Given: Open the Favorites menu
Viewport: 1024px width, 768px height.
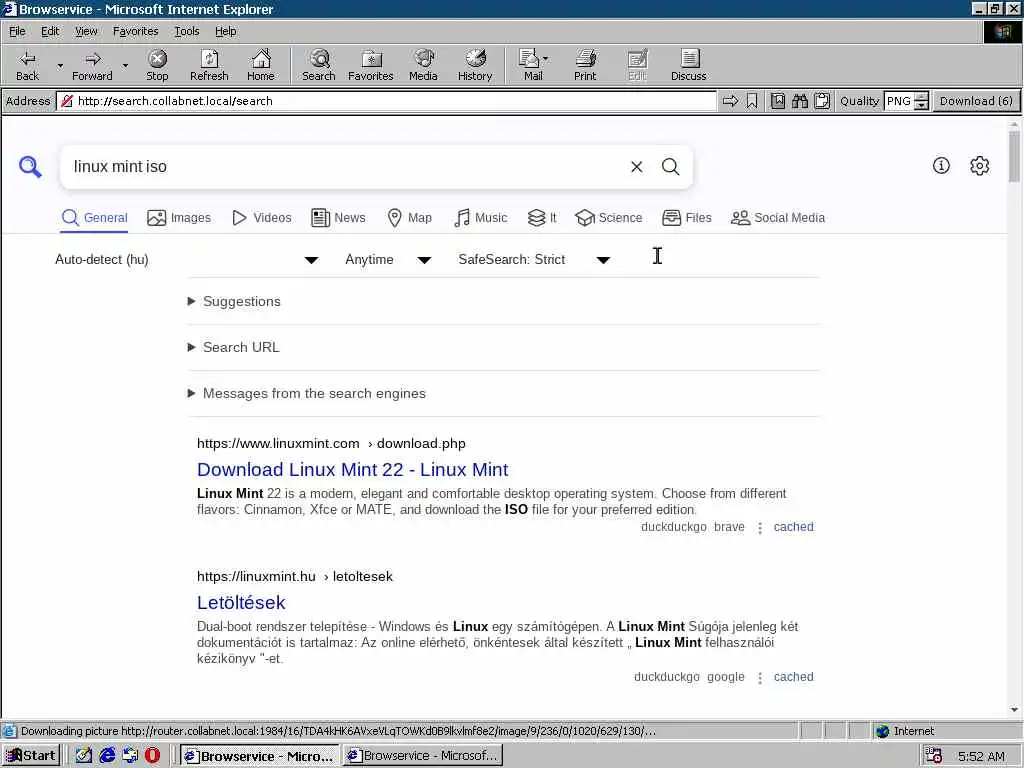Looking at the screenshot, I should click(135, 31).
